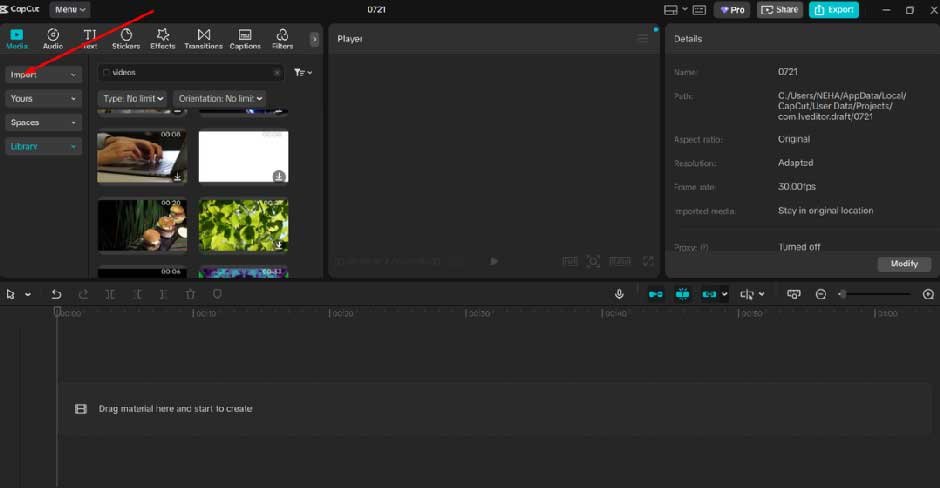The height and width of the screenshot is (488, 940).
Task: Toggle the auto snapping button
Action: [682, 294]
